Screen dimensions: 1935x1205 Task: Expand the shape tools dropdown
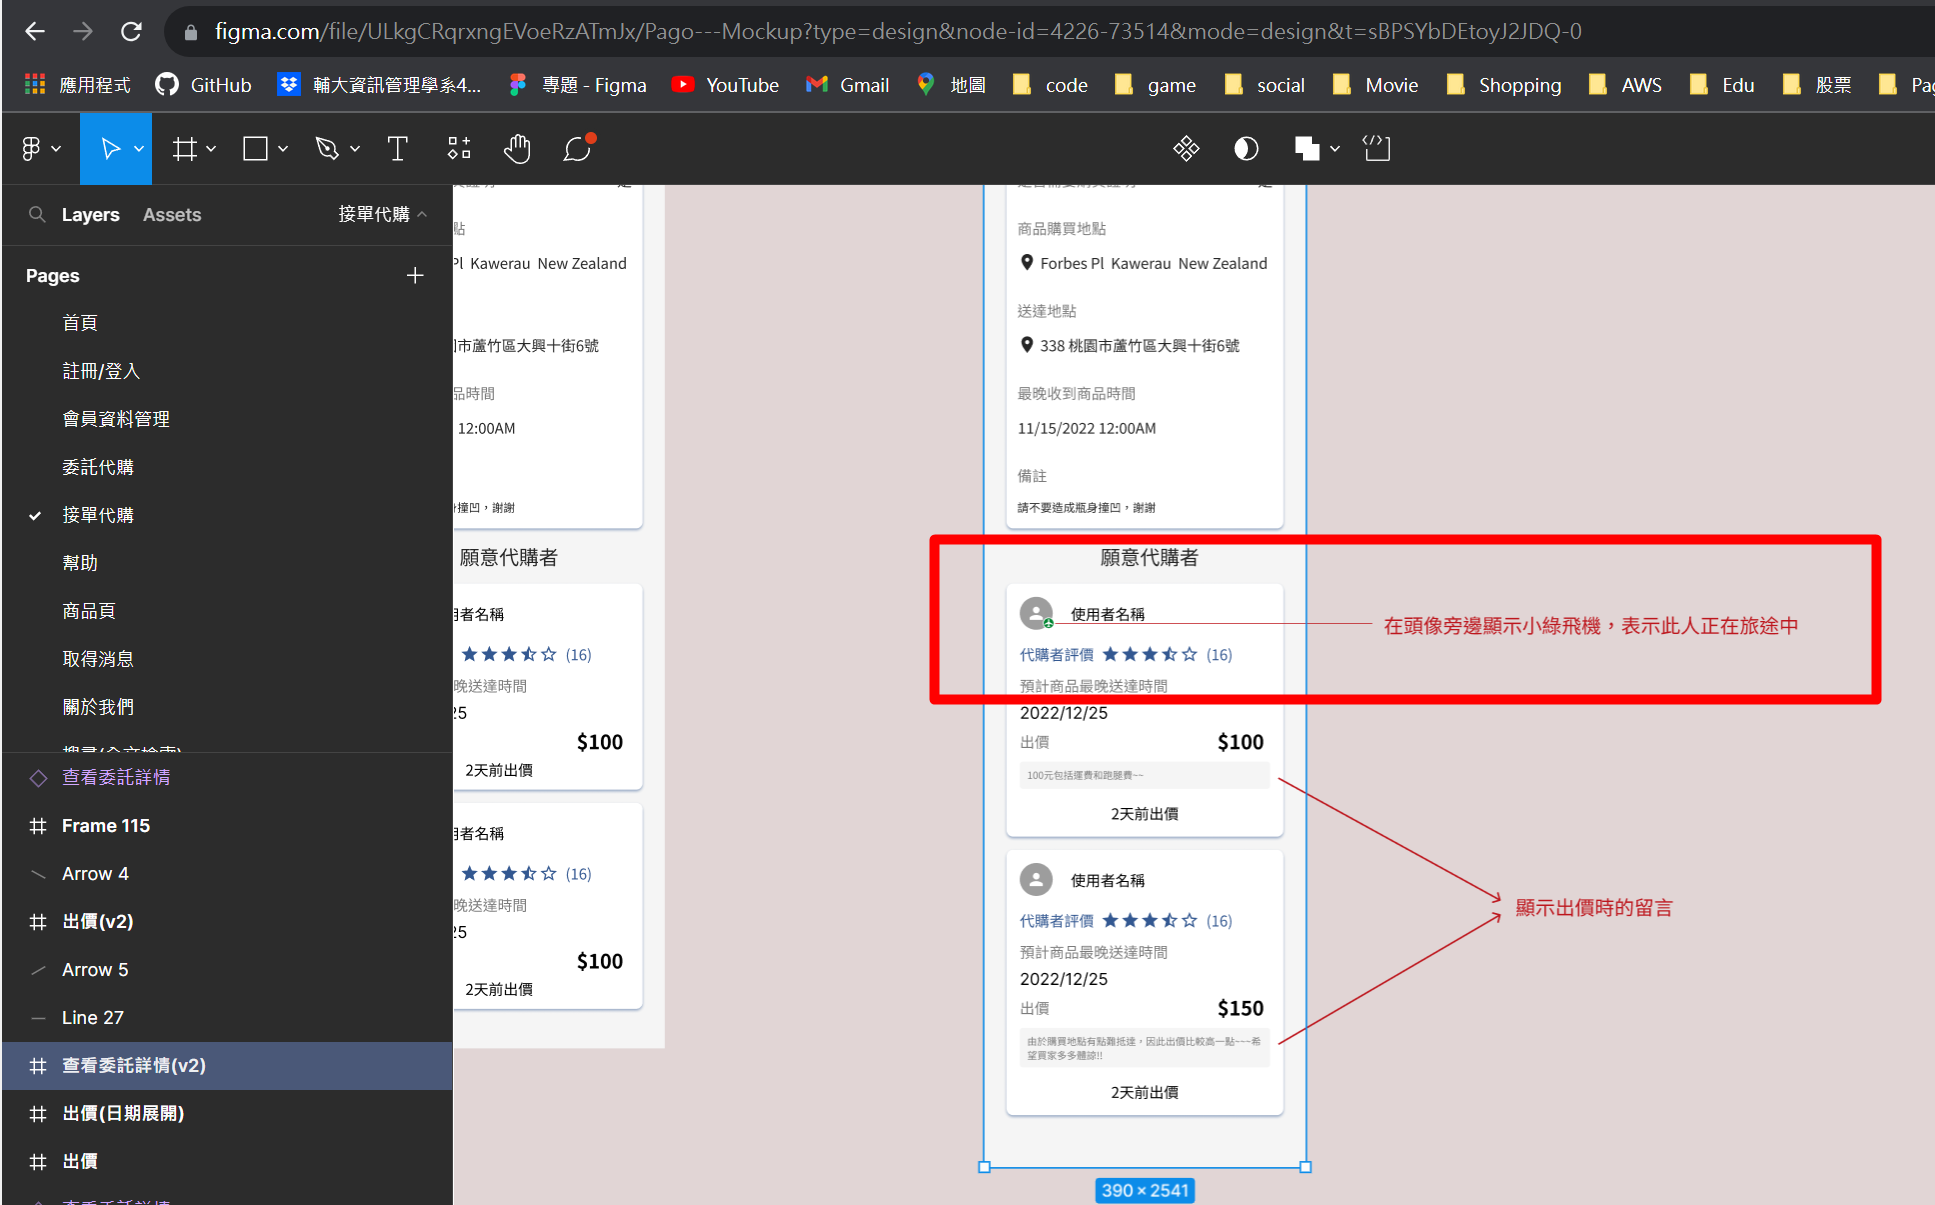[x=283, y=148]
